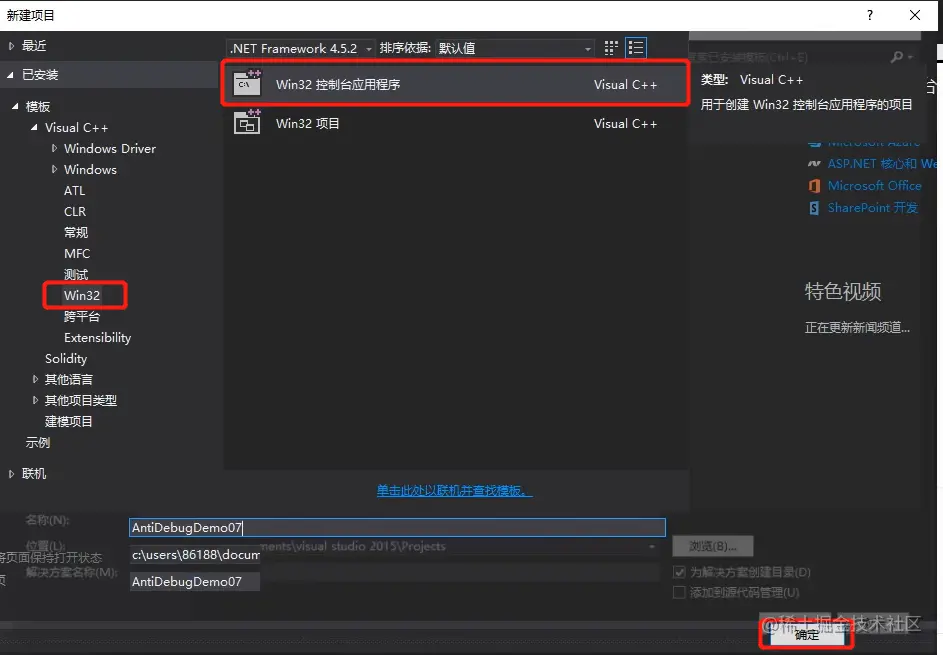Click the ASP.NET icon in background window
Screen dimensions: 943x655
tap(814, 164)
